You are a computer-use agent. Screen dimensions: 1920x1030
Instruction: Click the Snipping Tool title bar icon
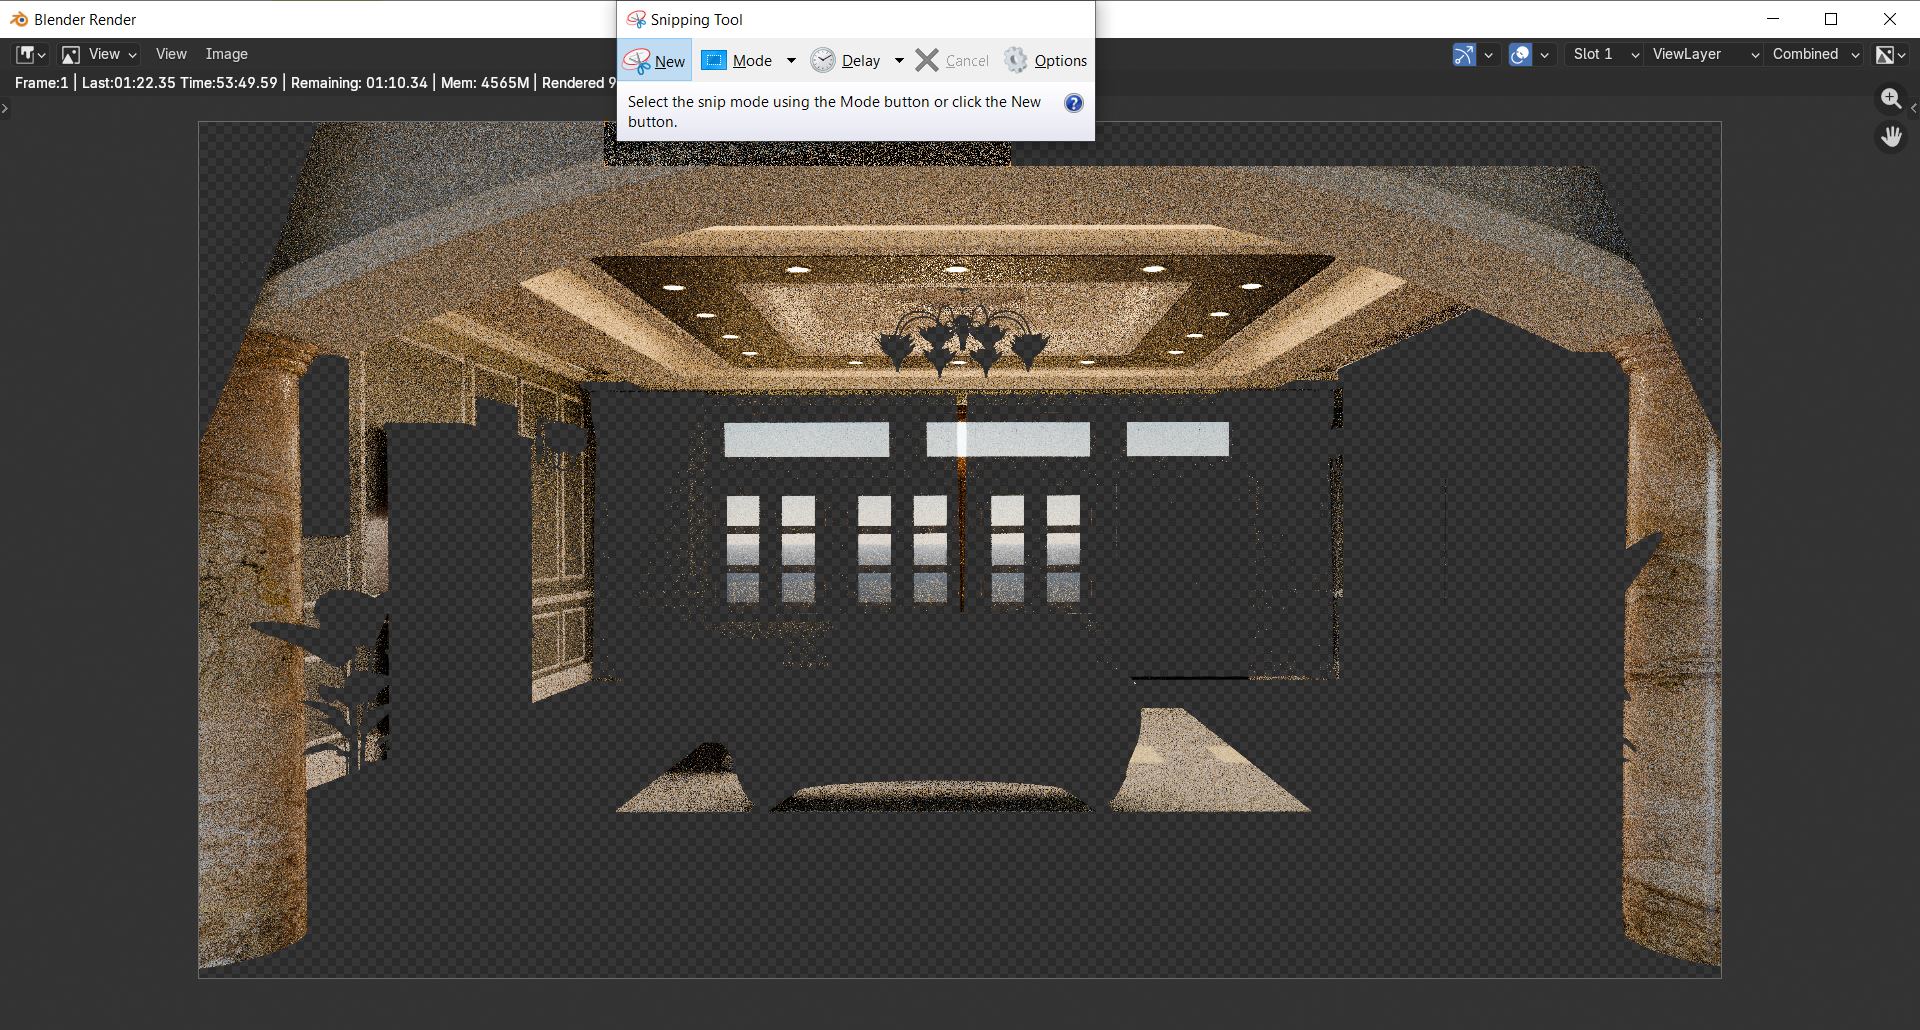click(x=635, y=19)
